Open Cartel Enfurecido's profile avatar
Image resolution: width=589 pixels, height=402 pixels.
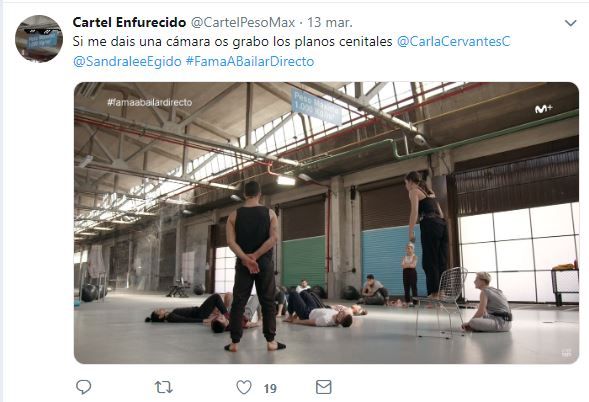[x=39, y=39]
